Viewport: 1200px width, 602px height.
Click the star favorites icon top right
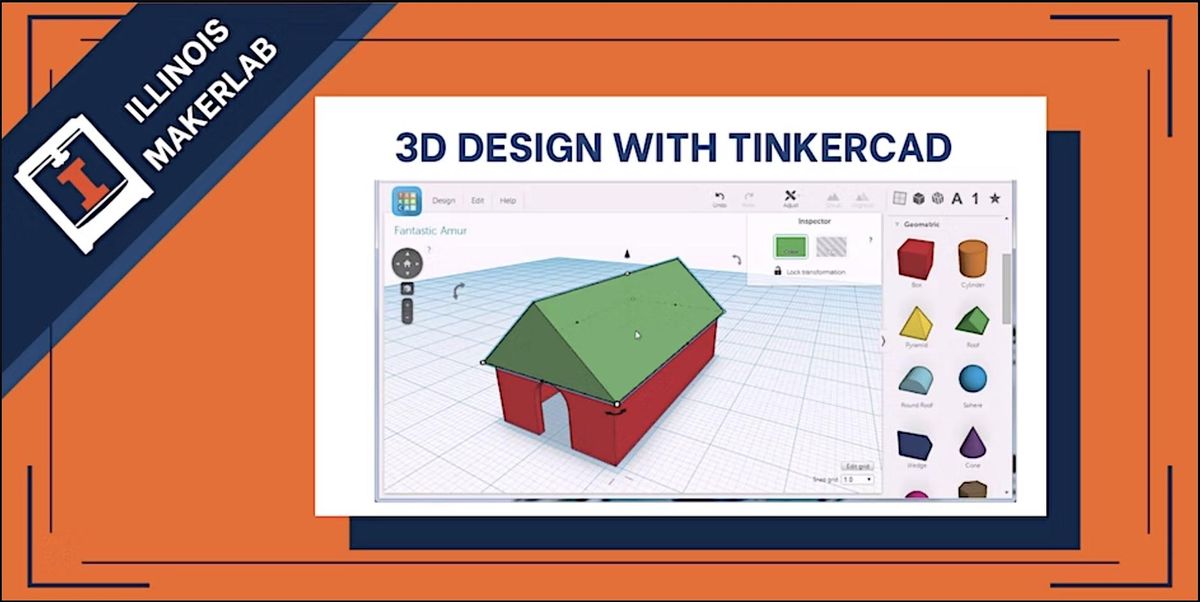[x=993, y=197]
